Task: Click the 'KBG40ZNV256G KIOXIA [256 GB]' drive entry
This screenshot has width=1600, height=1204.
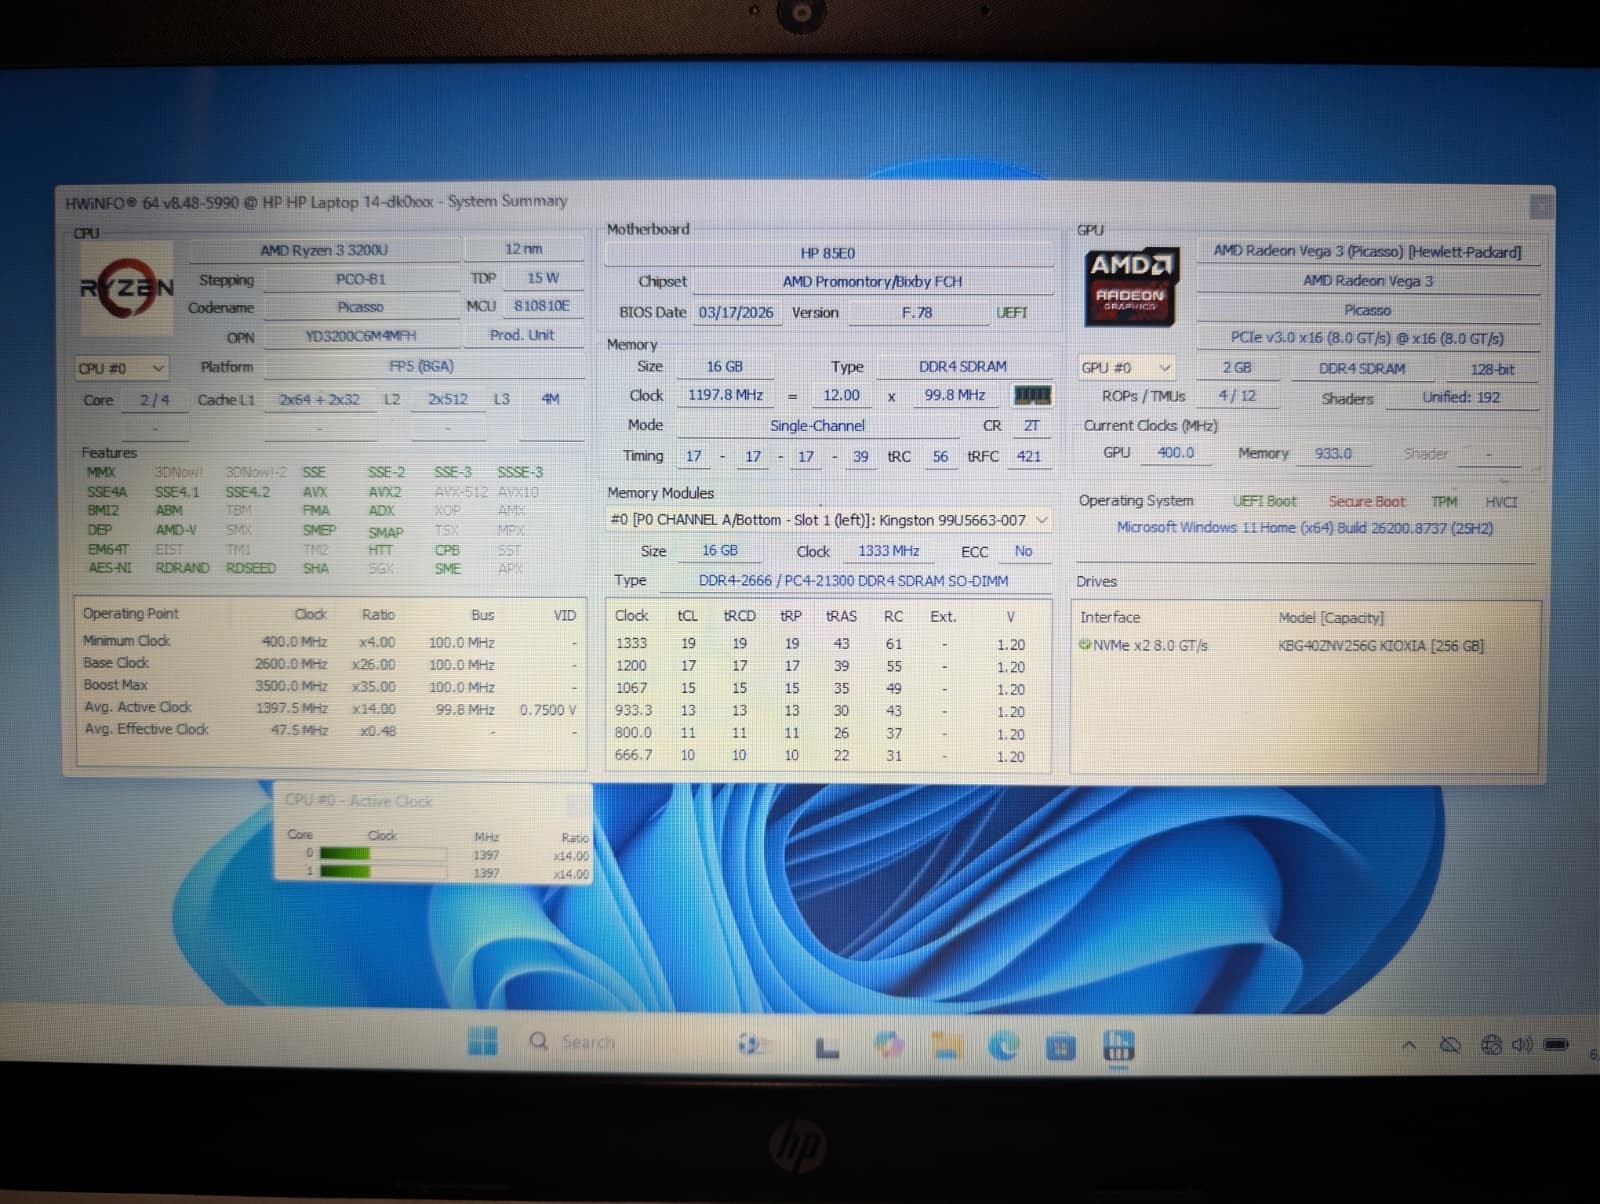Action: 1381,646
